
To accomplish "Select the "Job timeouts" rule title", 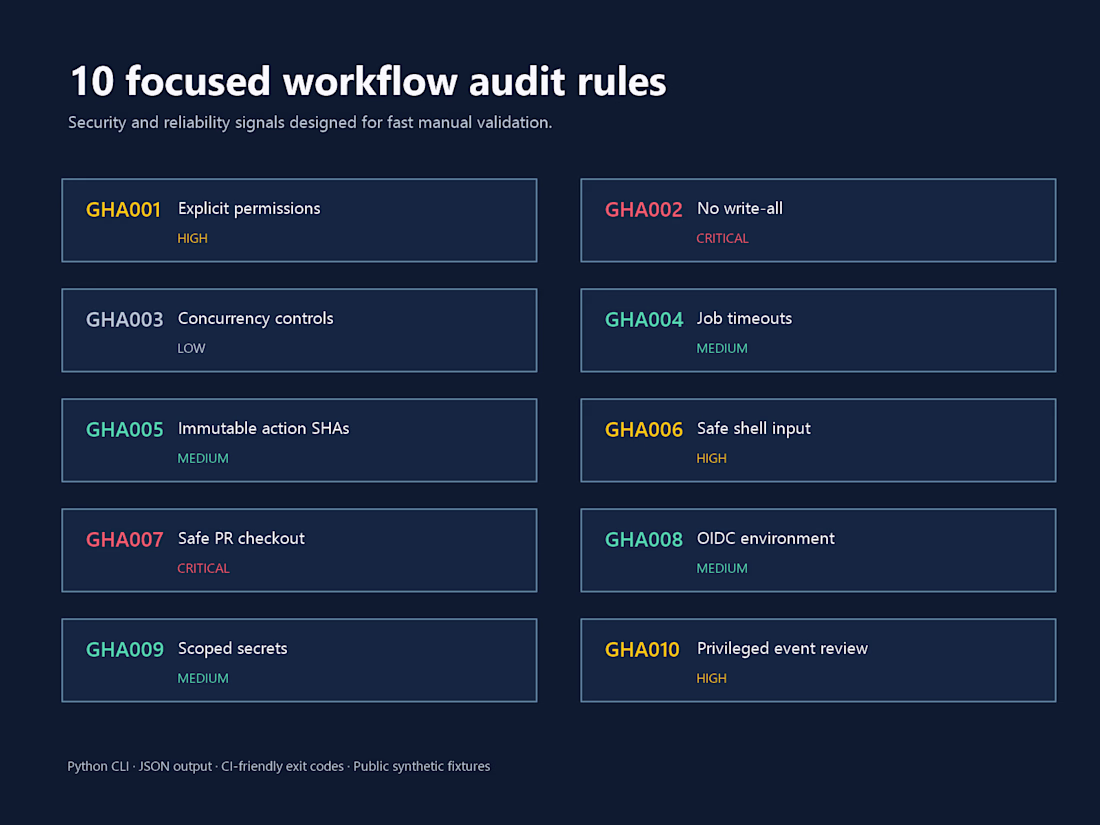I will 744,318.
